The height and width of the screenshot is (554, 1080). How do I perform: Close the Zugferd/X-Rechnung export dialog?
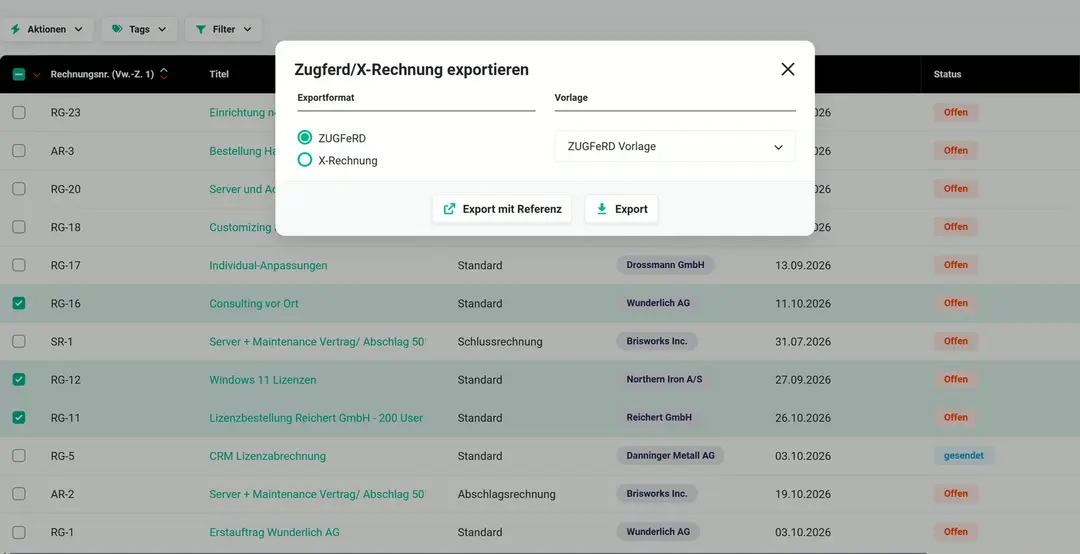[788, 69]
